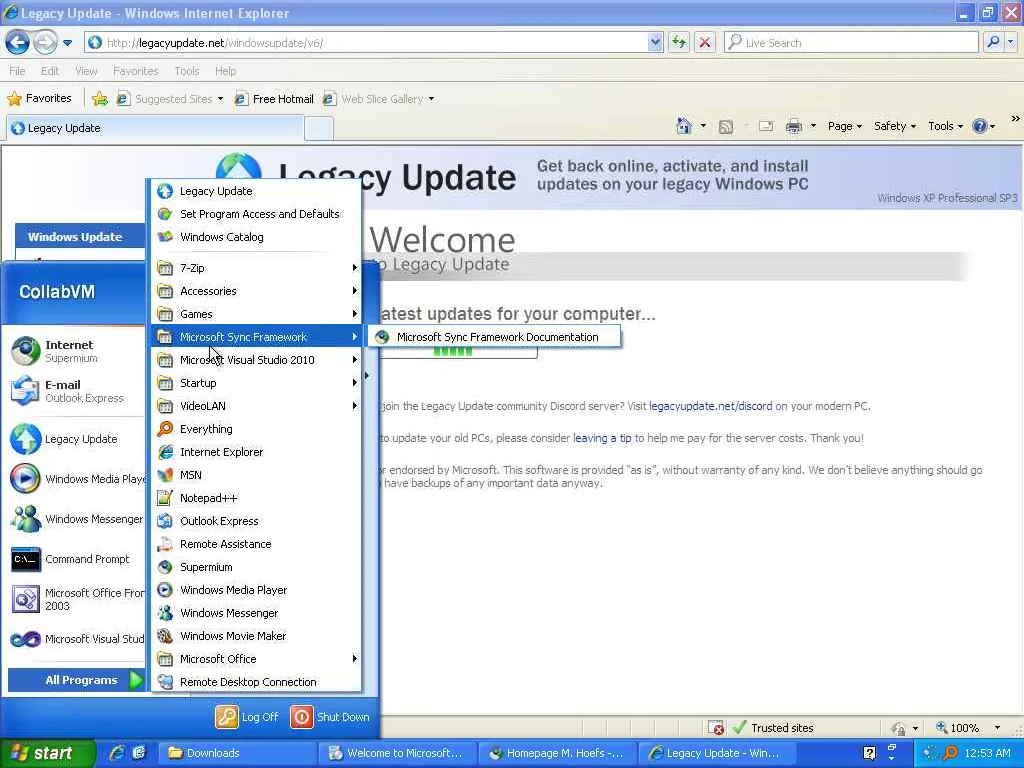Expand the Accessories program folder
The width and height of the screenshot is (1024, 768).
(x=256, y=291)
